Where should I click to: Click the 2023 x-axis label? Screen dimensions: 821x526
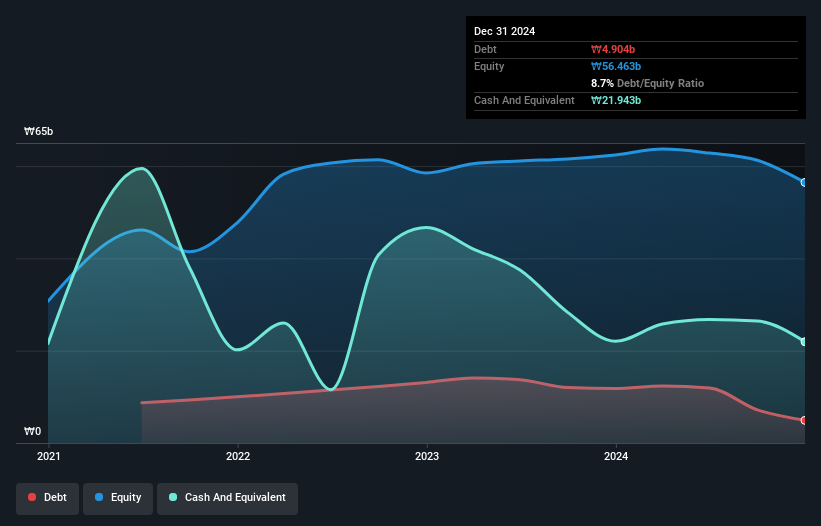(427, 456)
